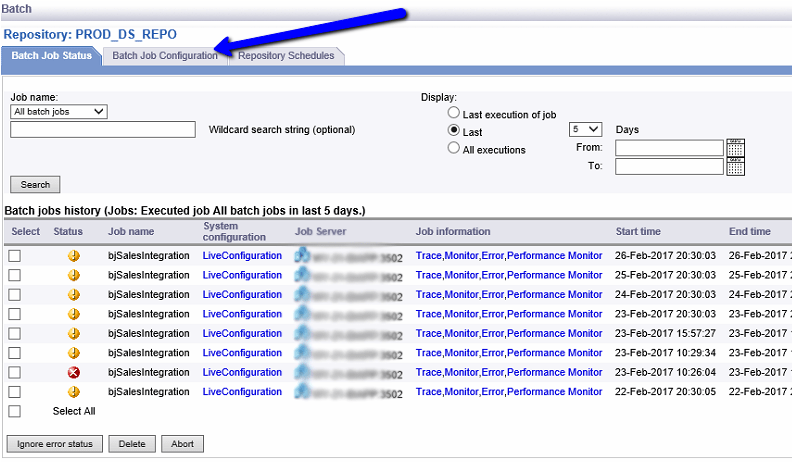Click the Ignore error status button
This screenshot has width=792, height=462.
(54, 443)
